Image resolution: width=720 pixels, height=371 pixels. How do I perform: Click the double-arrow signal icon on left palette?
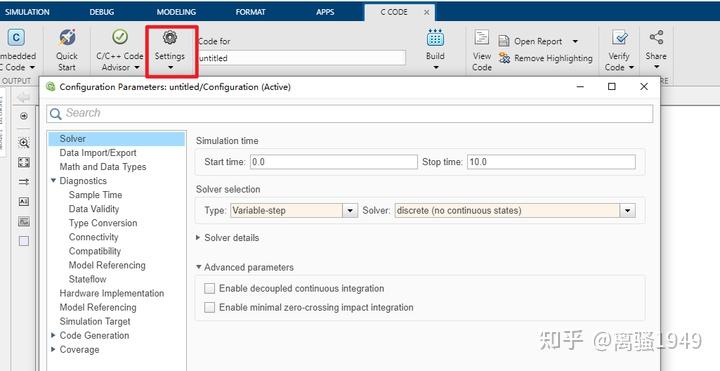(x=24, y=182)
